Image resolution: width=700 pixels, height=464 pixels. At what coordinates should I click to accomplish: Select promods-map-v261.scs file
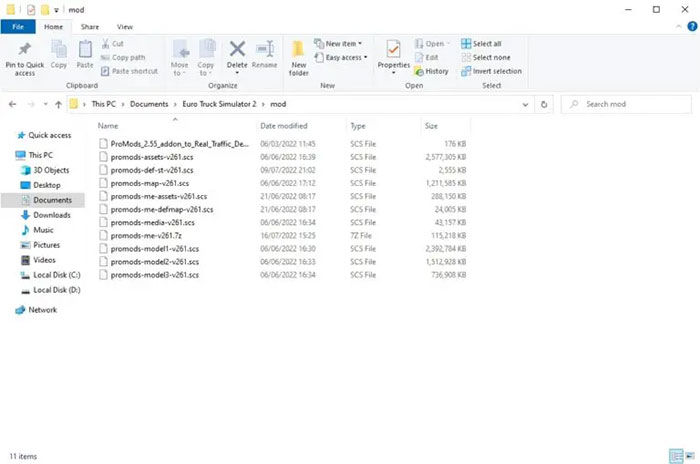coord(149,184)
